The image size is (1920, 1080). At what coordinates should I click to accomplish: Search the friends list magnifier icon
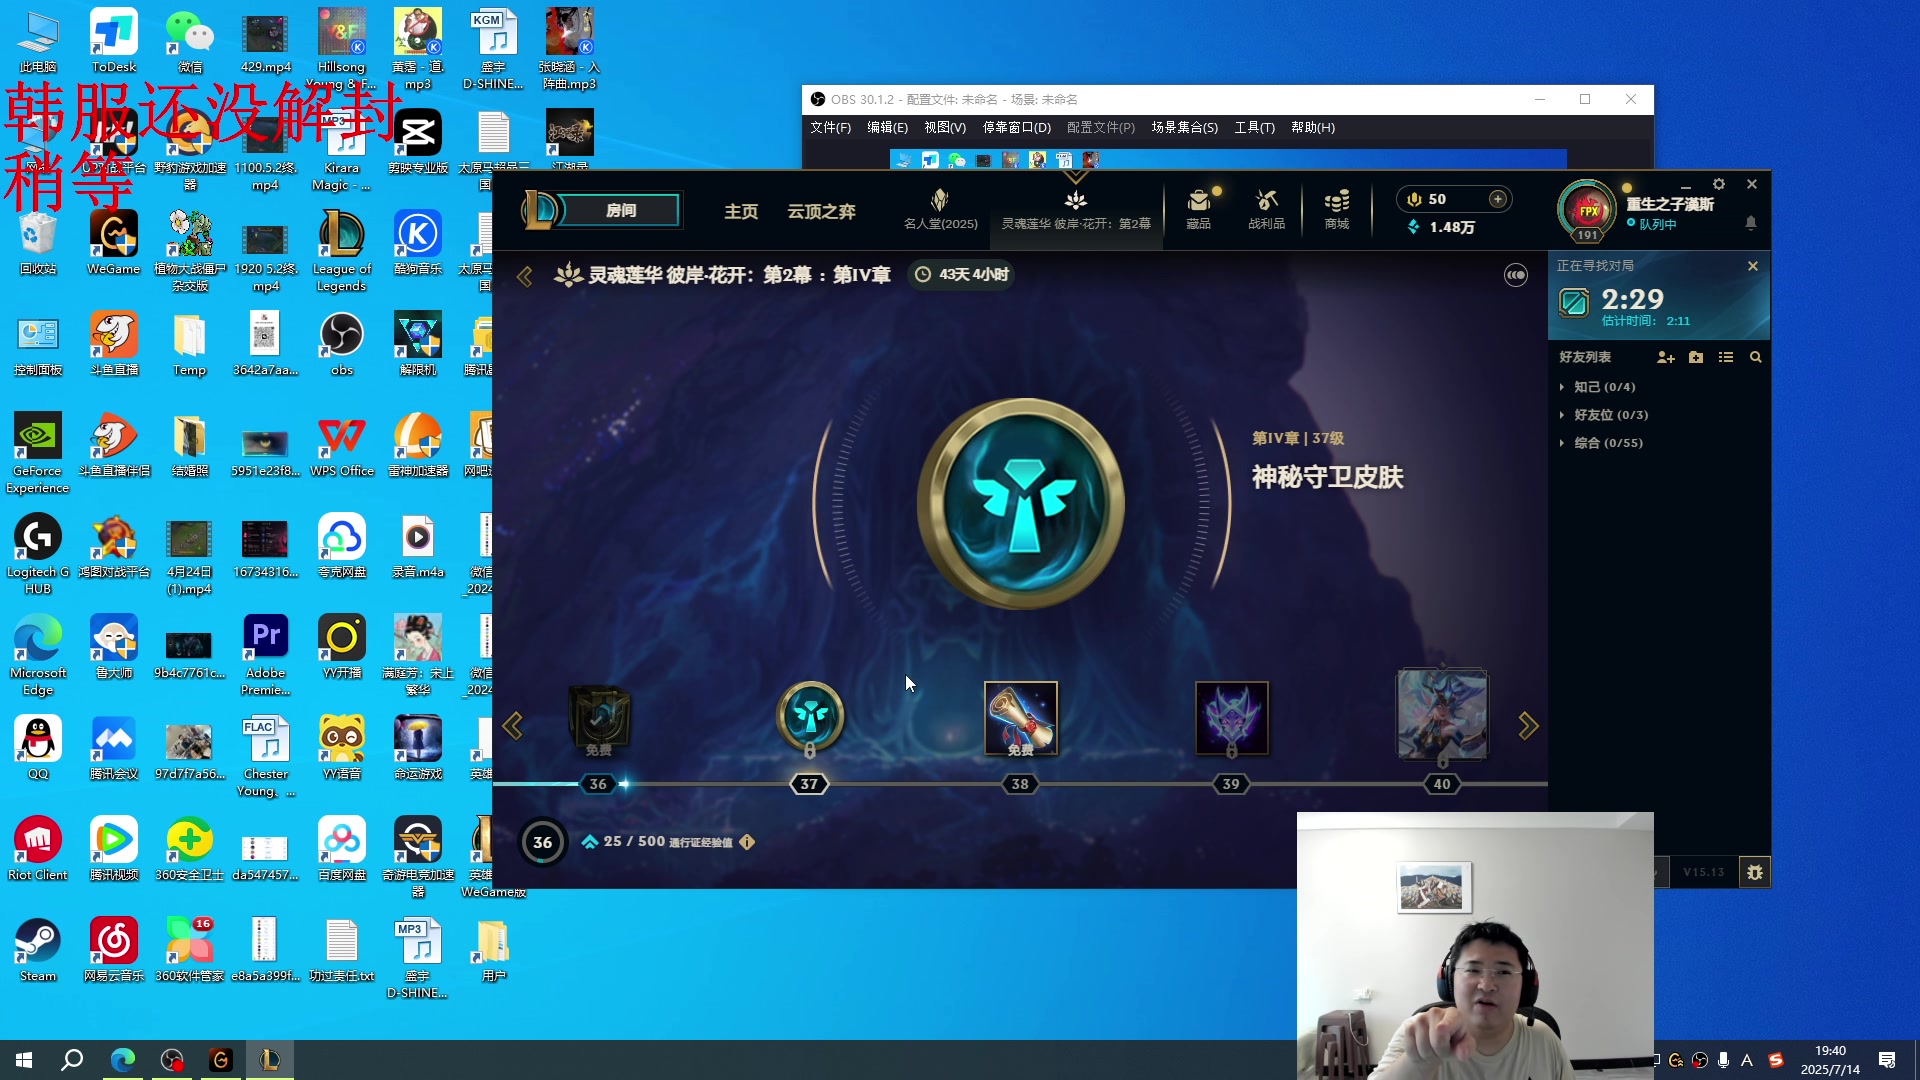pos(1755,357)
